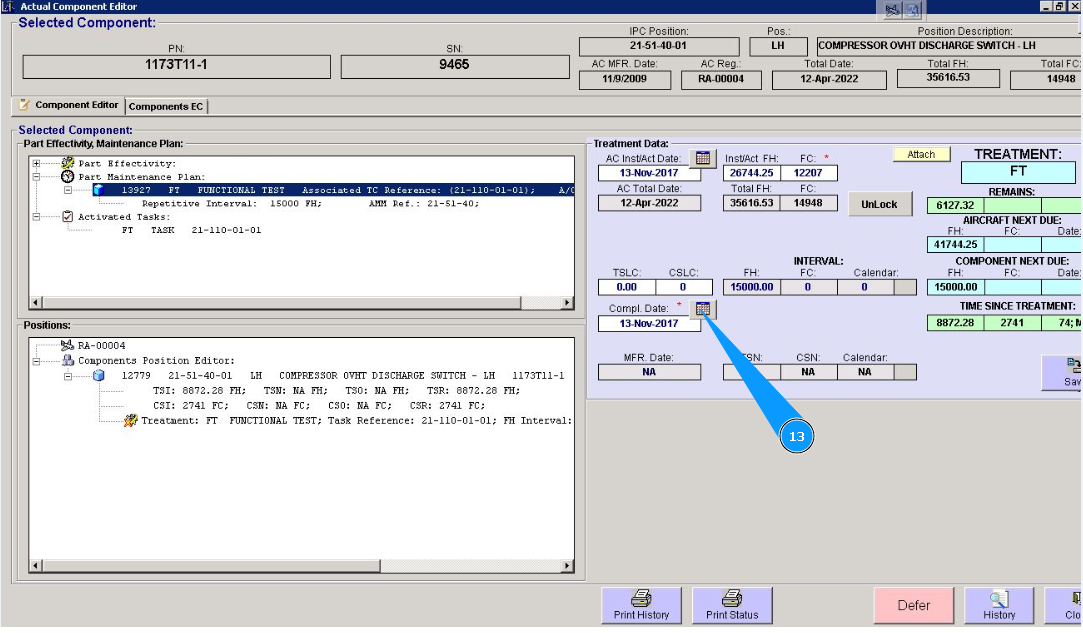Collapse the 13927 FT Functional Test node
The image size is (1083, 633).
click(68, 190)
